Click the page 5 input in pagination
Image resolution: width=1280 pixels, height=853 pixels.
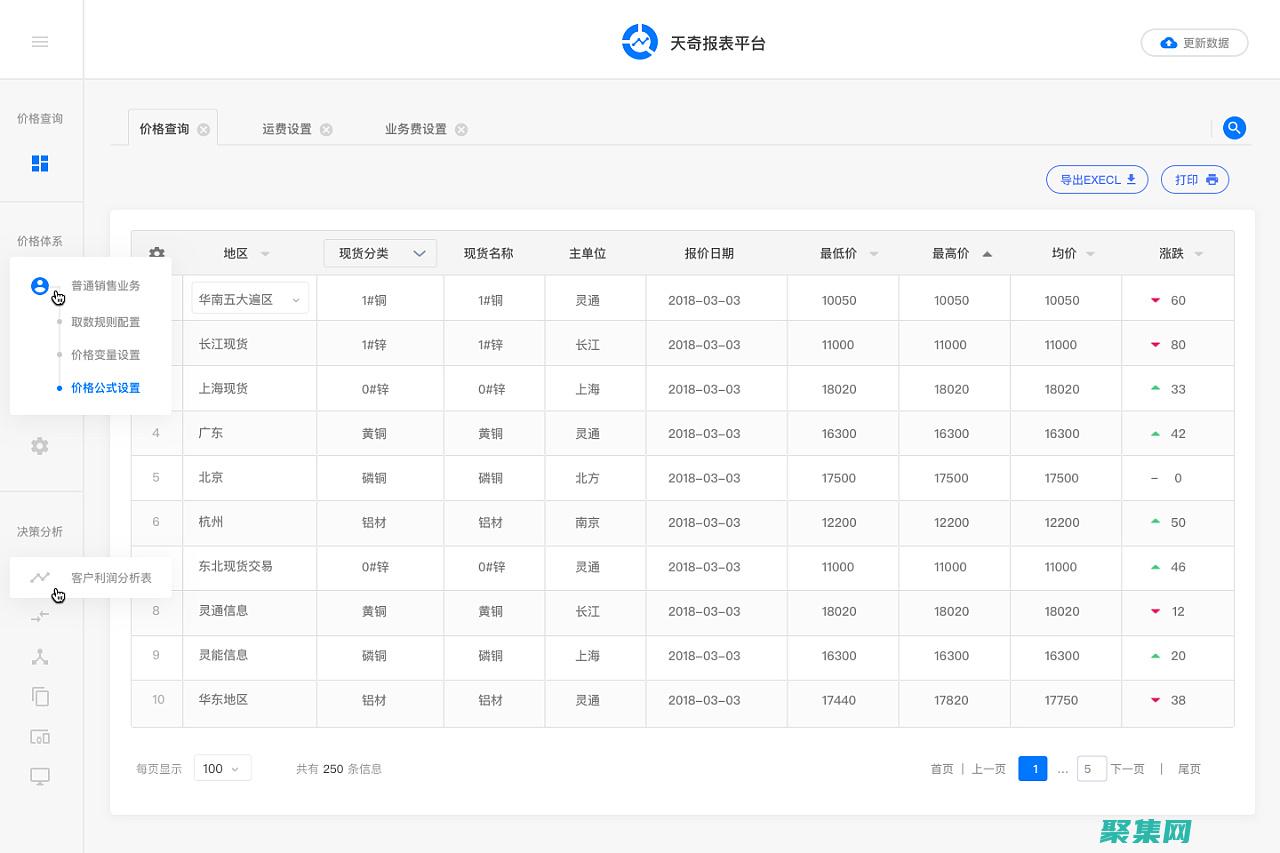(1091, 768)
